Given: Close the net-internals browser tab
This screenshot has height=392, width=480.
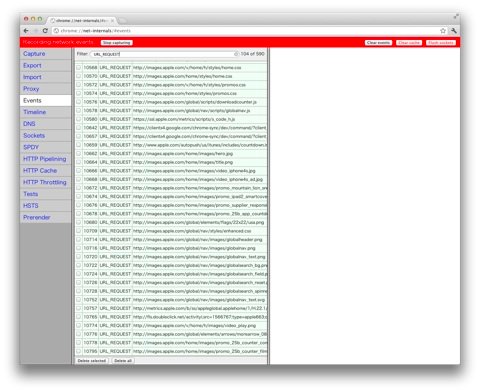Looking at the screenshot, I should click(112, 21).
